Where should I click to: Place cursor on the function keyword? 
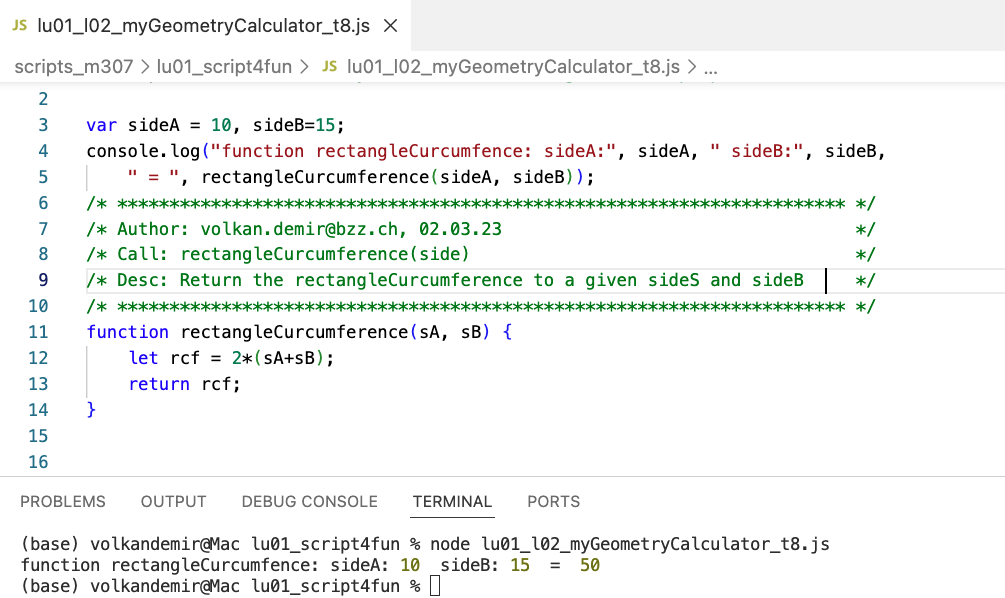tap(127, 332)
